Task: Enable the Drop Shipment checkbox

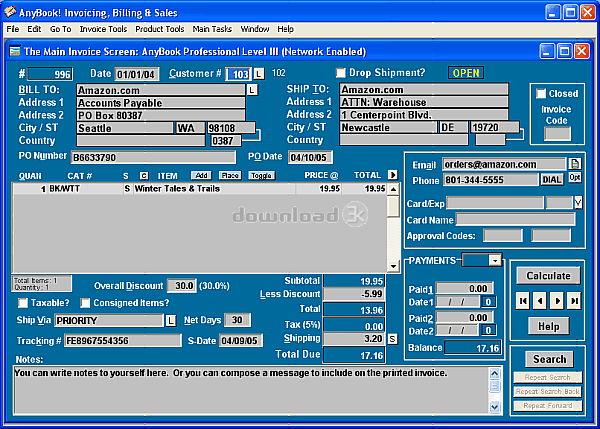Action: coord(341,73)
